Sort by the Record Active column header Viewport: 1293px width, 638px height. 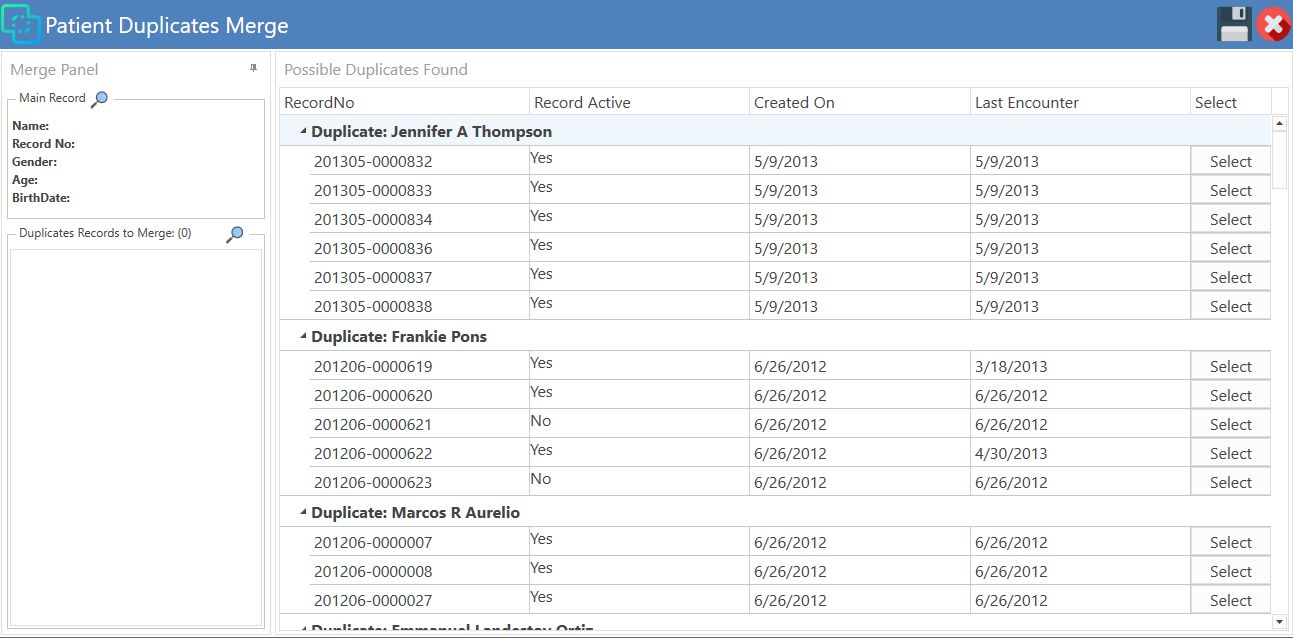tap(639, 102)
